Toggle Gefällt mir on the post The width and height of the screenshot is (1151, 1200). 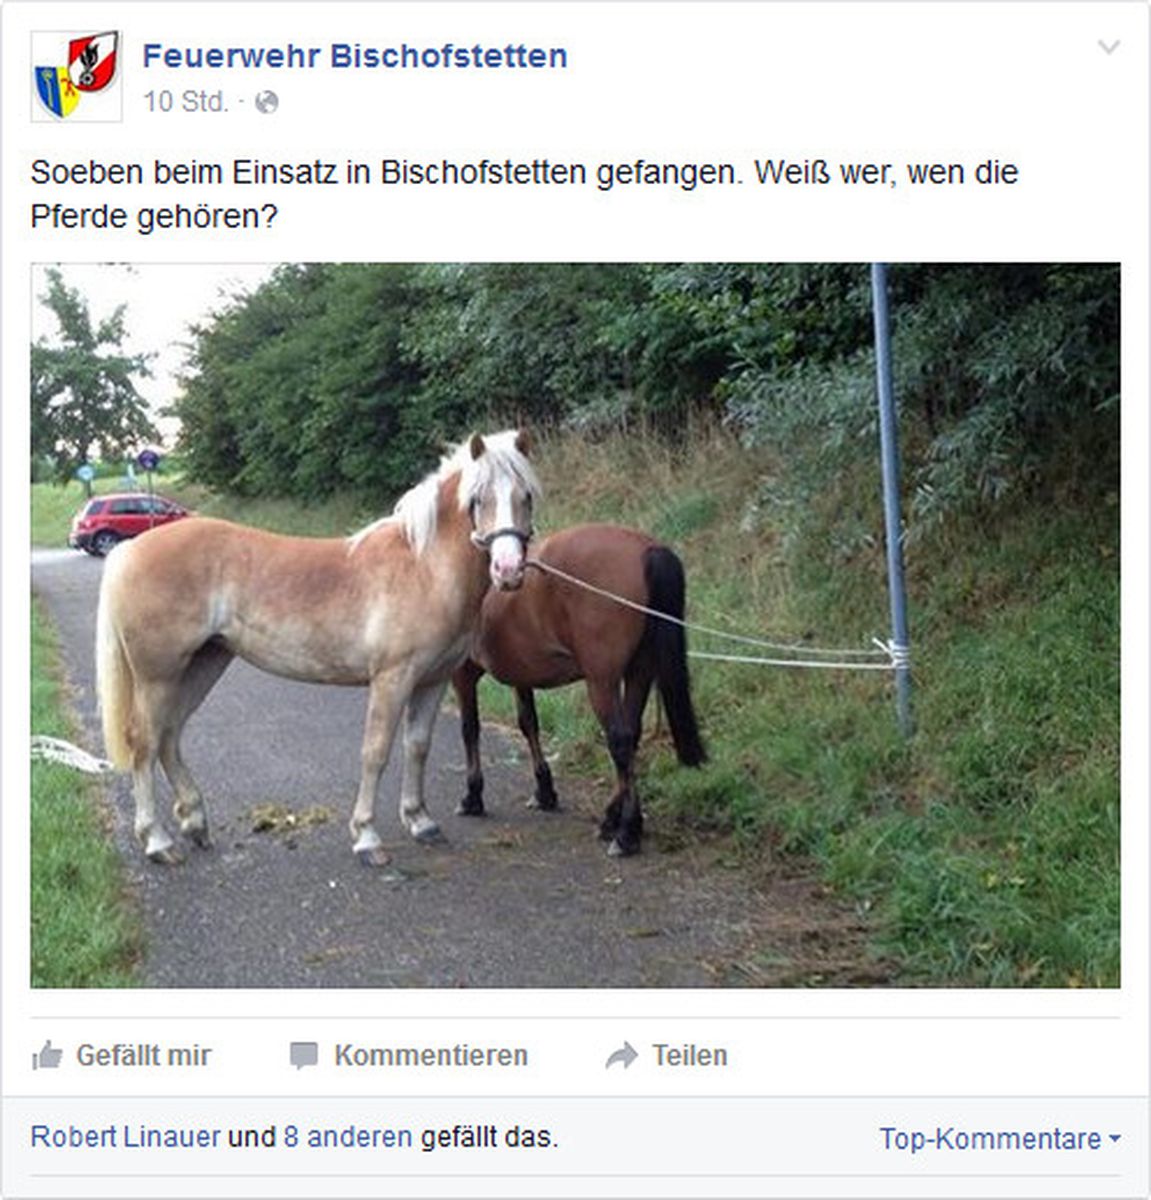click(x=122, y=1055)
